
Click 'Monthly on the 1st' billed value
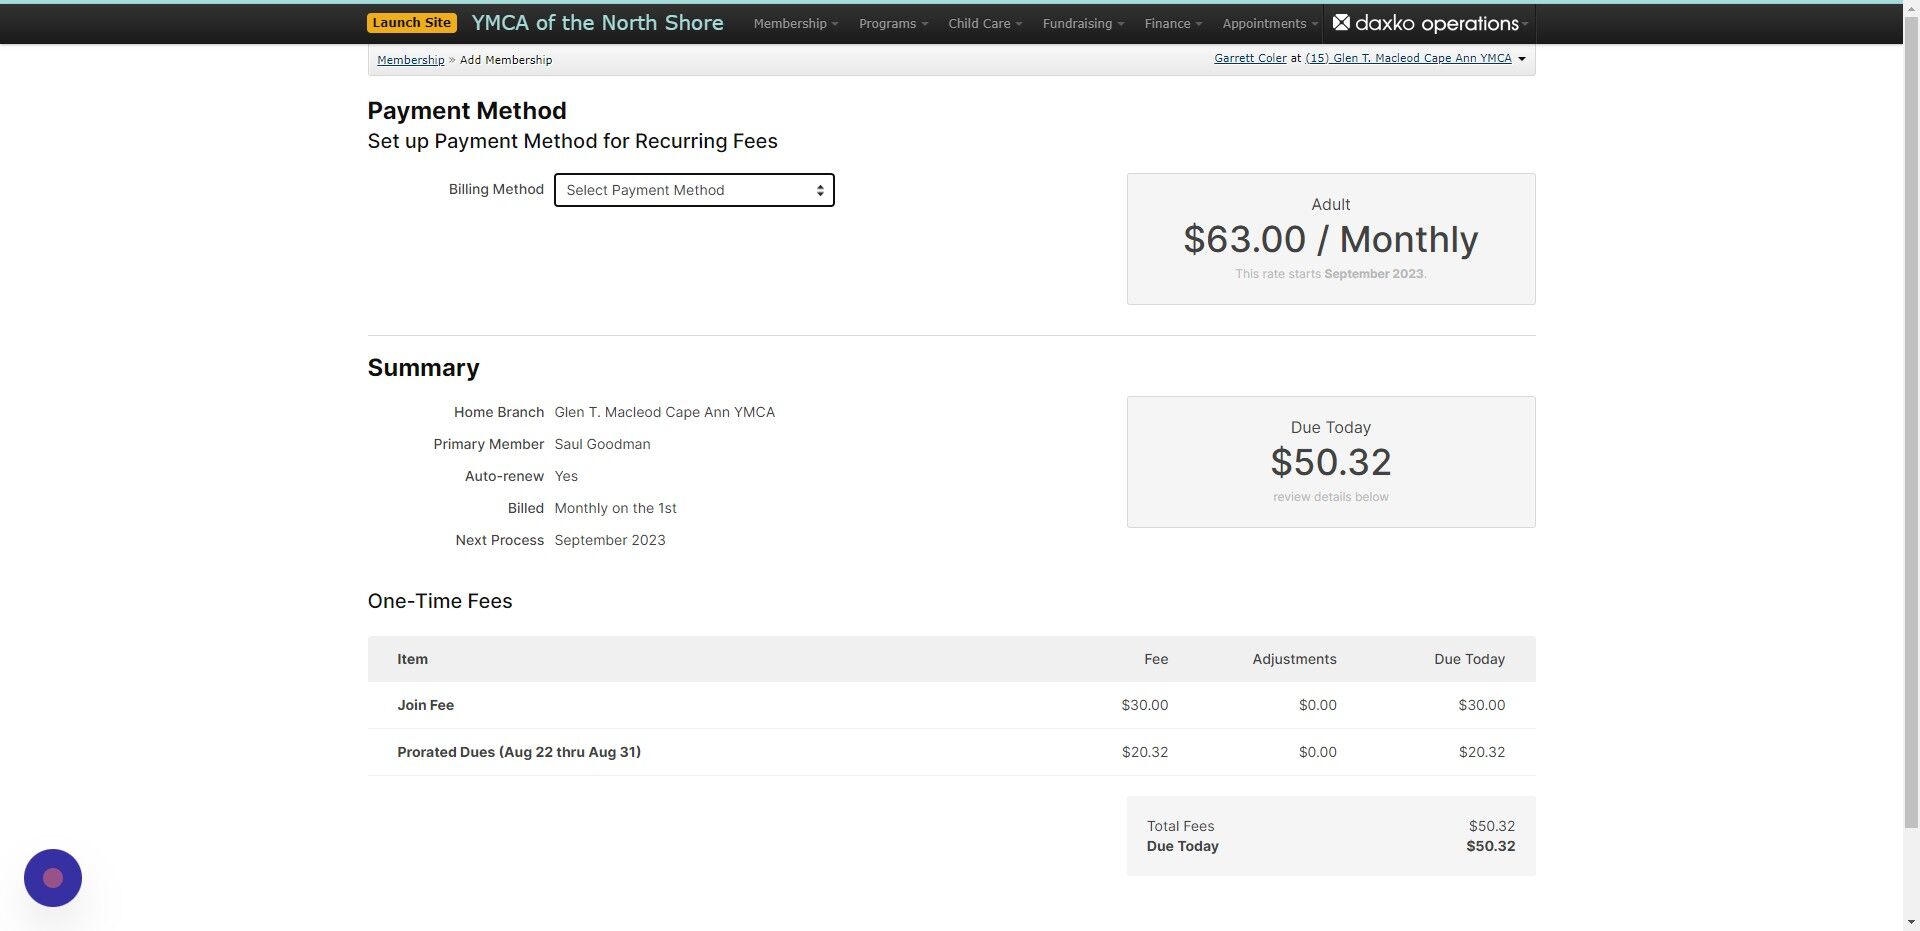click(615, 508)
